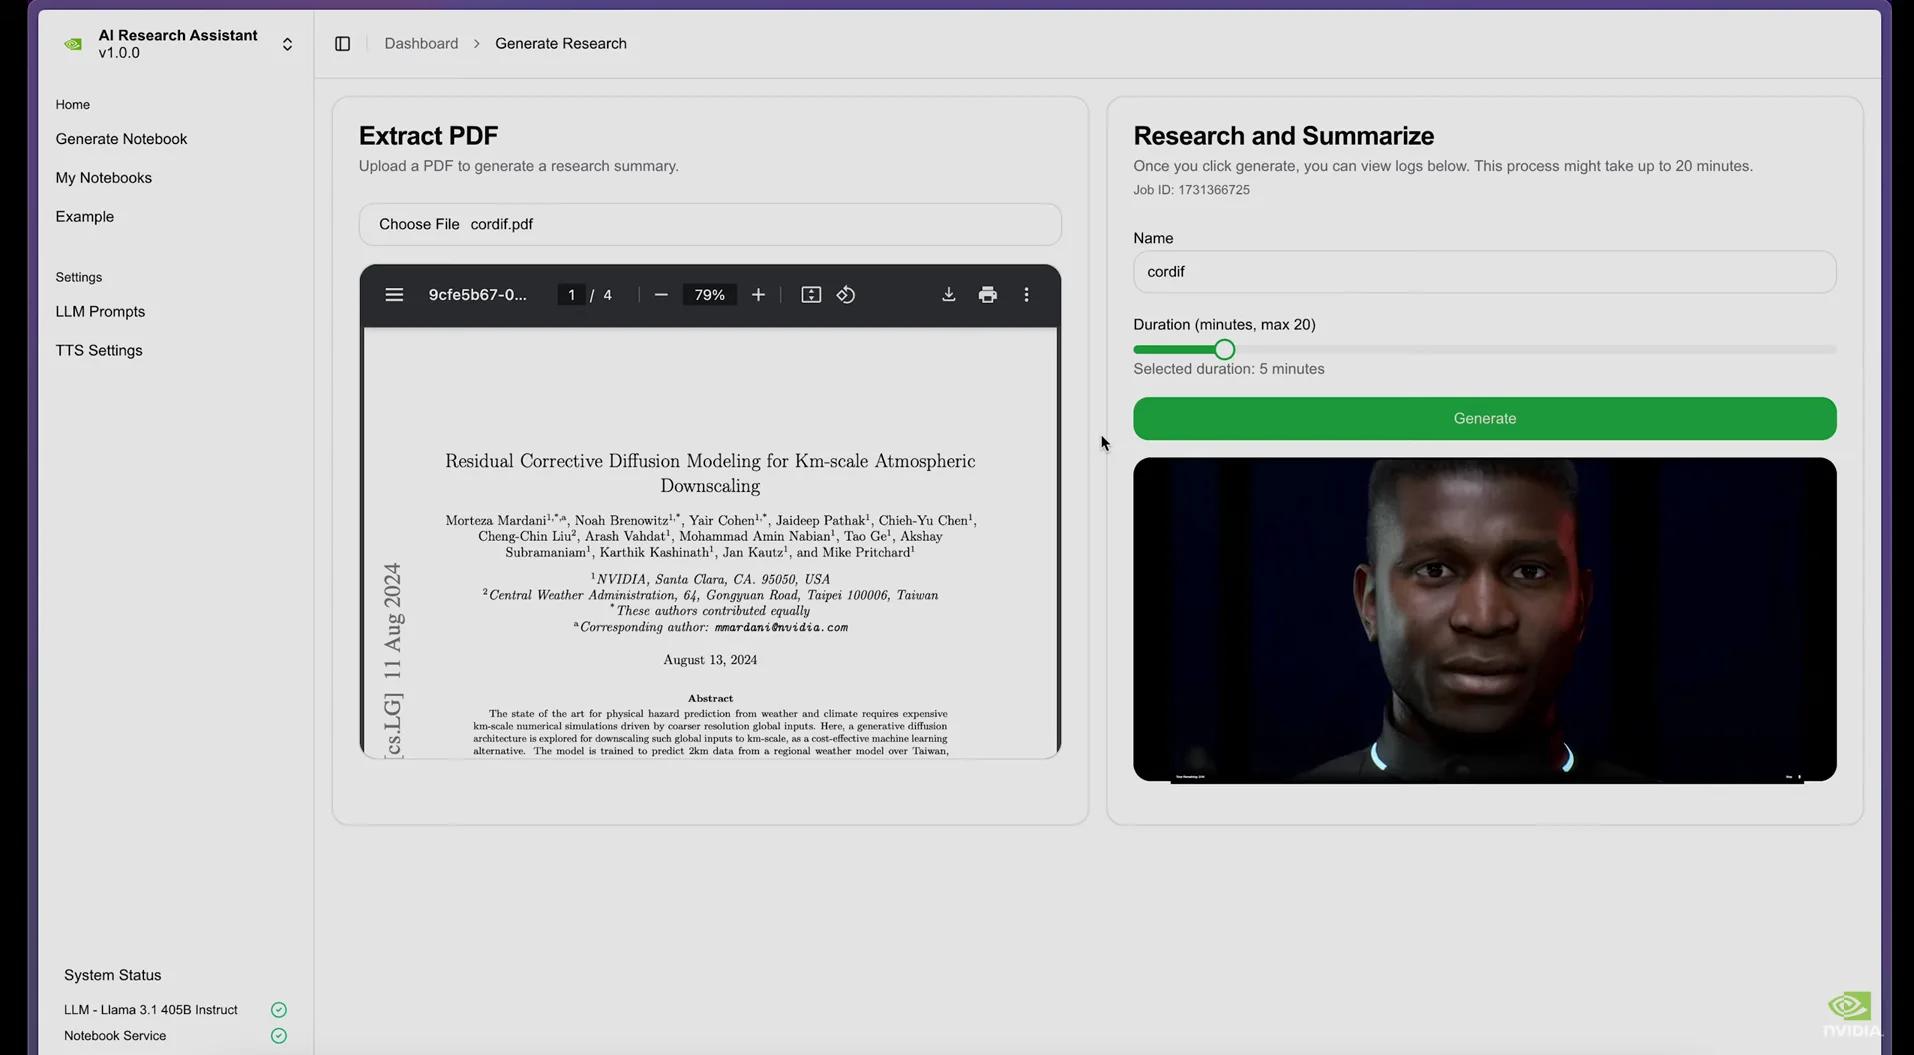Click the Notebook Service status check icon
This screenshot has width=1914, height=1055.
click(x=279, y=1036)
